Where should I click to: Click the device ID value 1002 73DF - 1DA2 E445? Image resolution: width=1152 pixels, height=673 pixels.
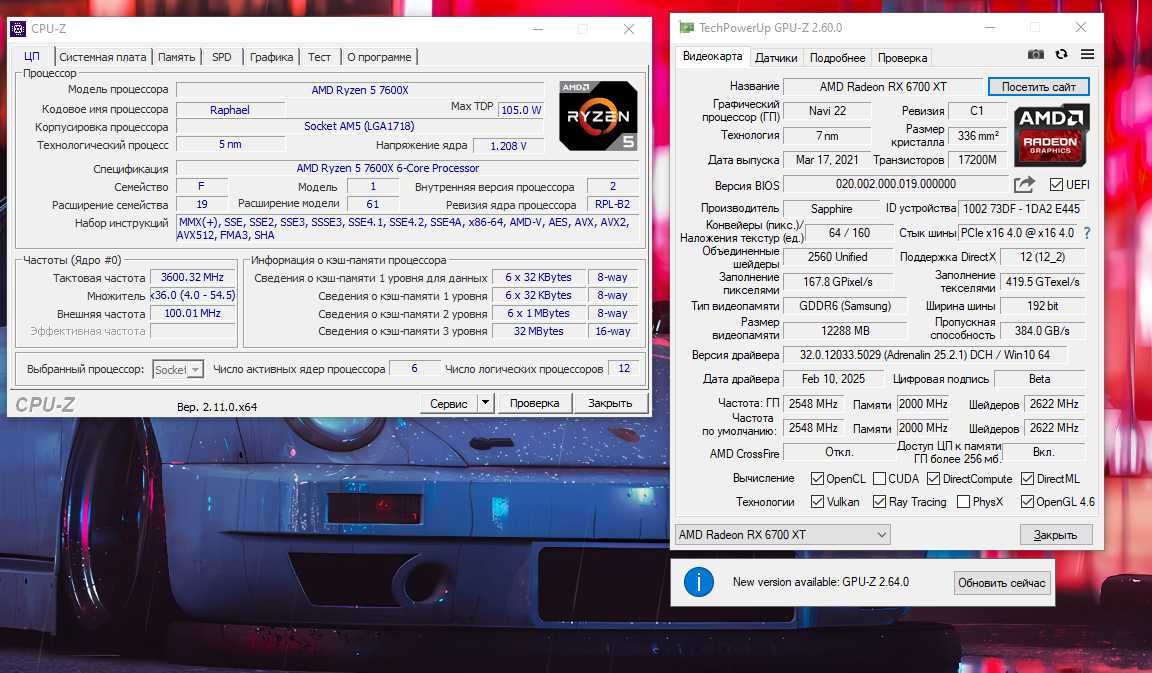coord(1021,209)
